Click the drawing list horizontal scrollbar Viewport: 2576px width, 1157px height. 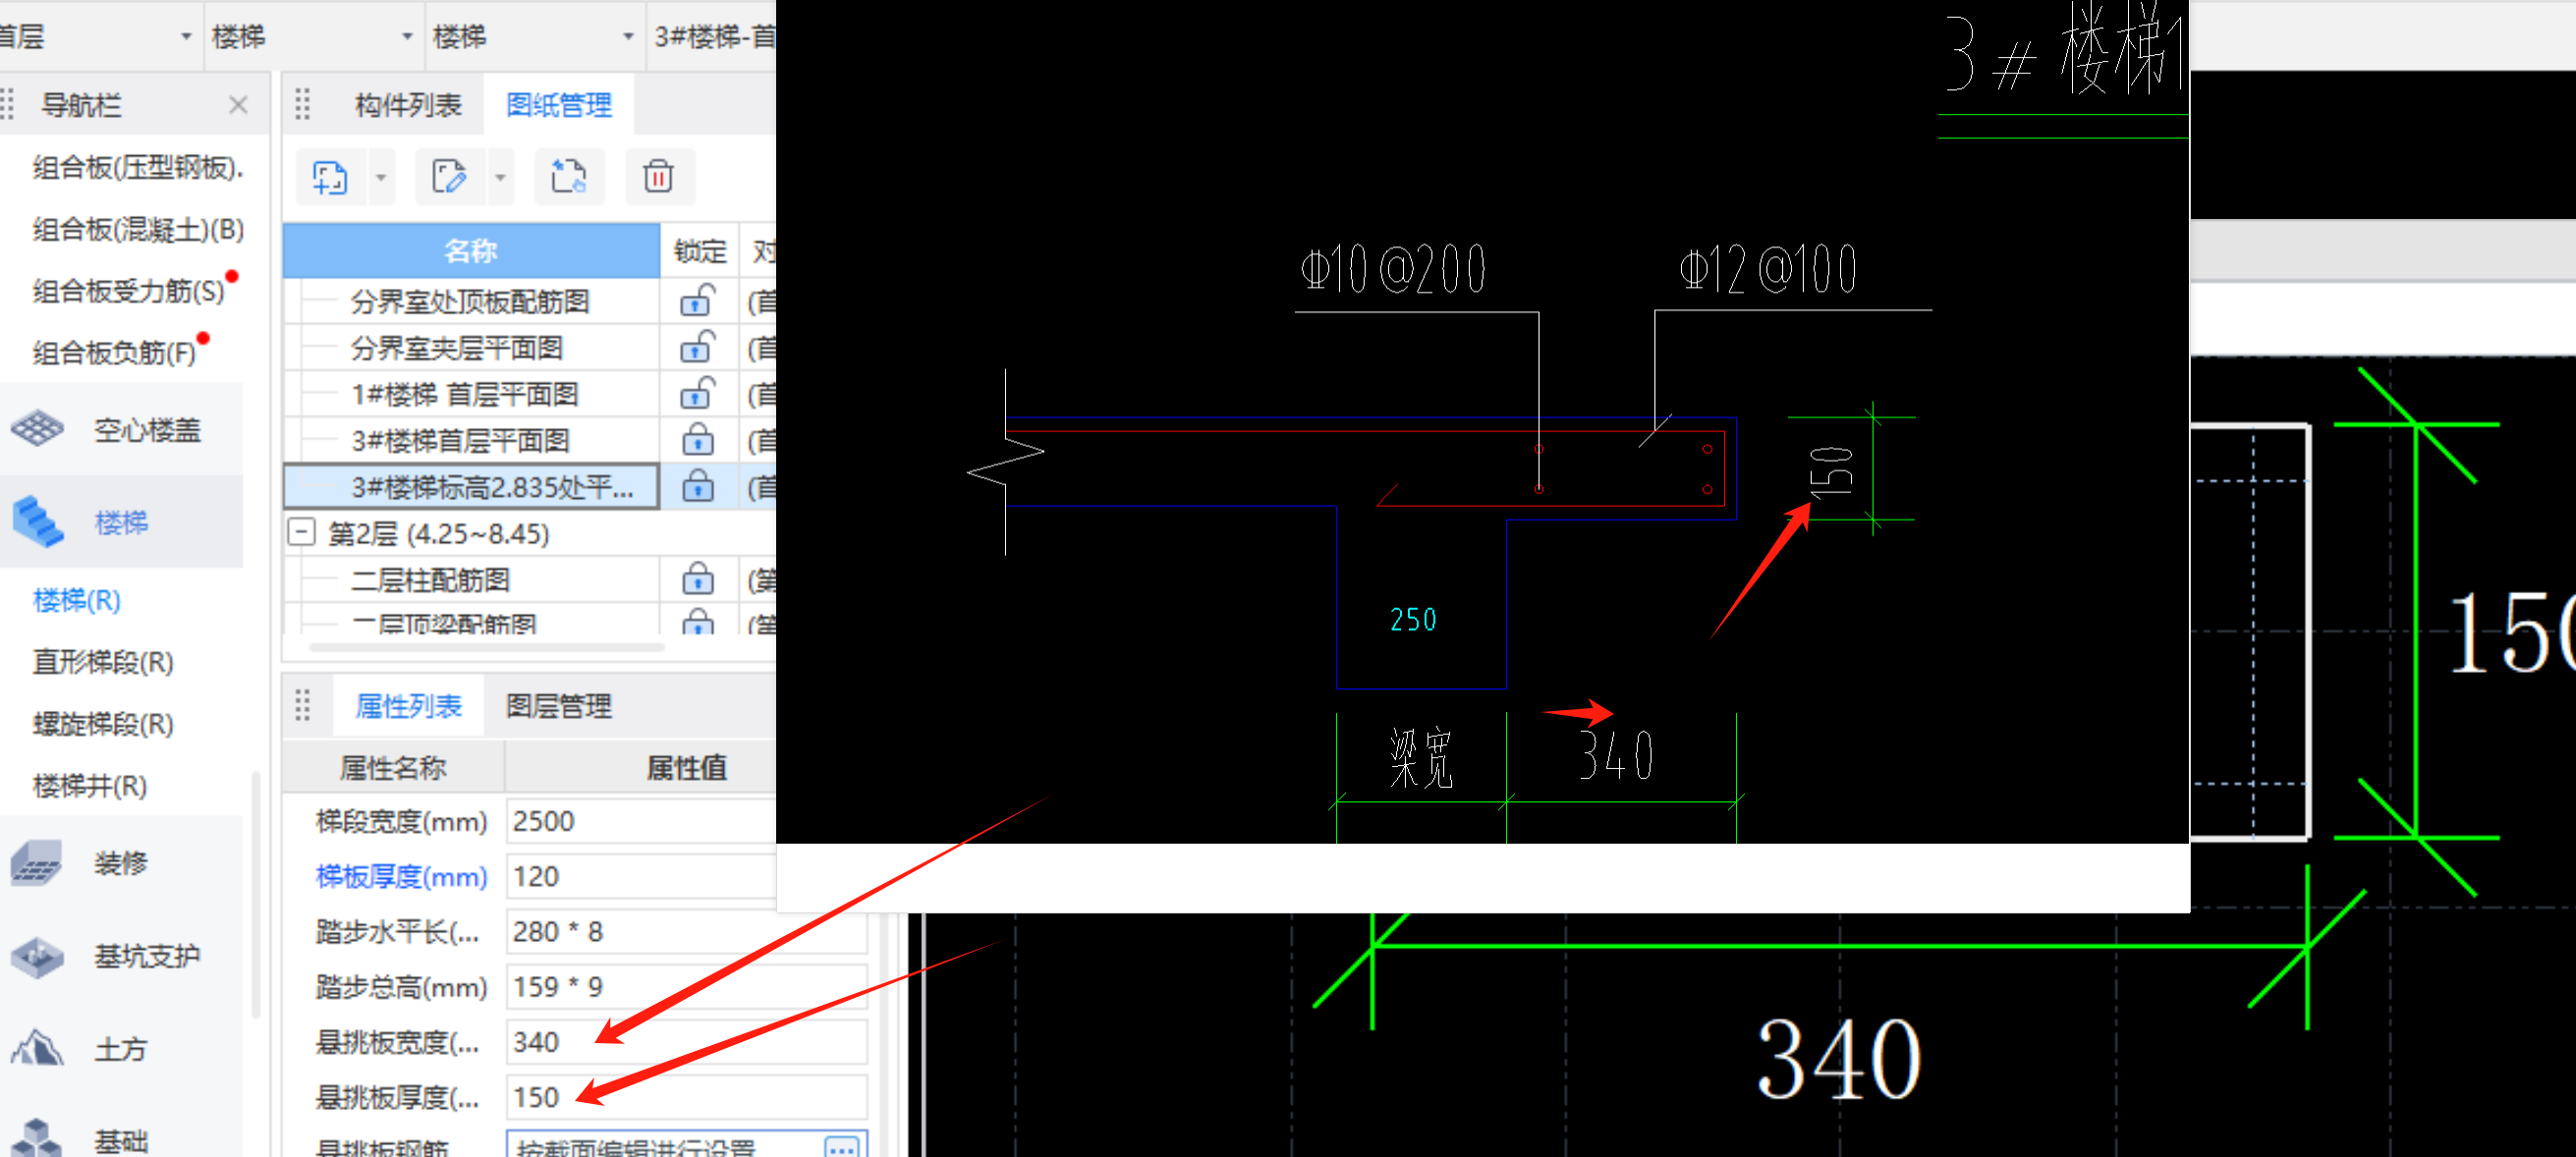(488, 646)
